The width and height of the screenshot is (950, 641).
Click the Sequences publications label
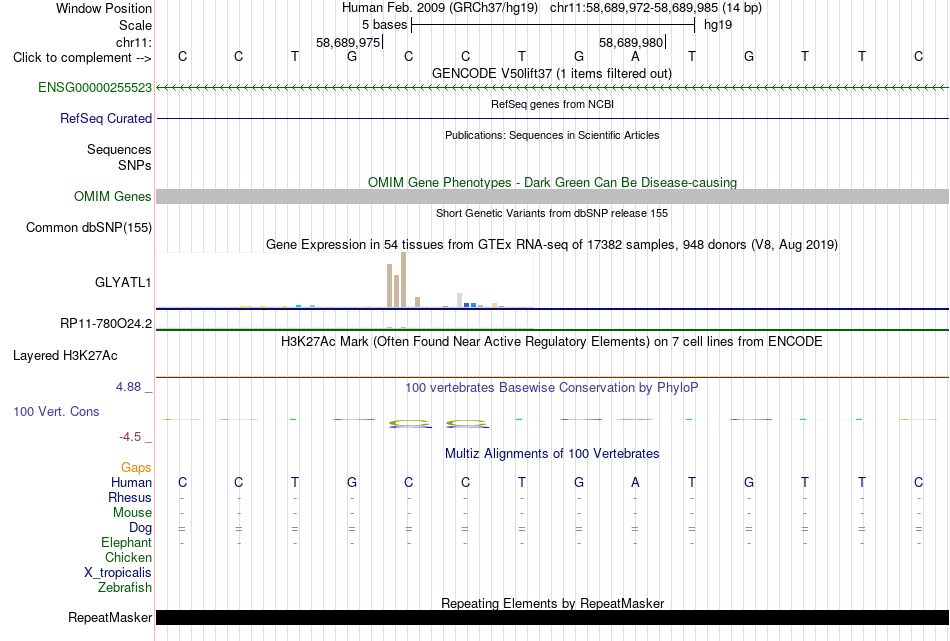[x=119, y=149]
